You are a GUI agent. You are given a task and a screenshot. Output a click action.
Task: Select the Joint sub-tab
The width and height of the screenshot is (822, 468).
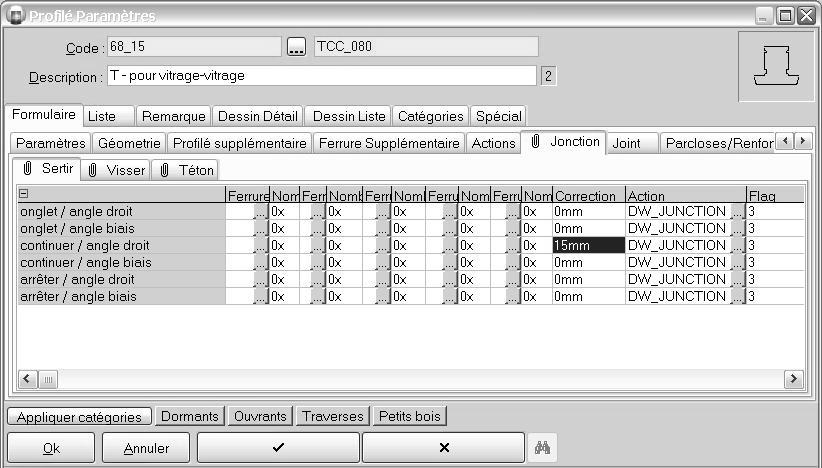(633, 143)
